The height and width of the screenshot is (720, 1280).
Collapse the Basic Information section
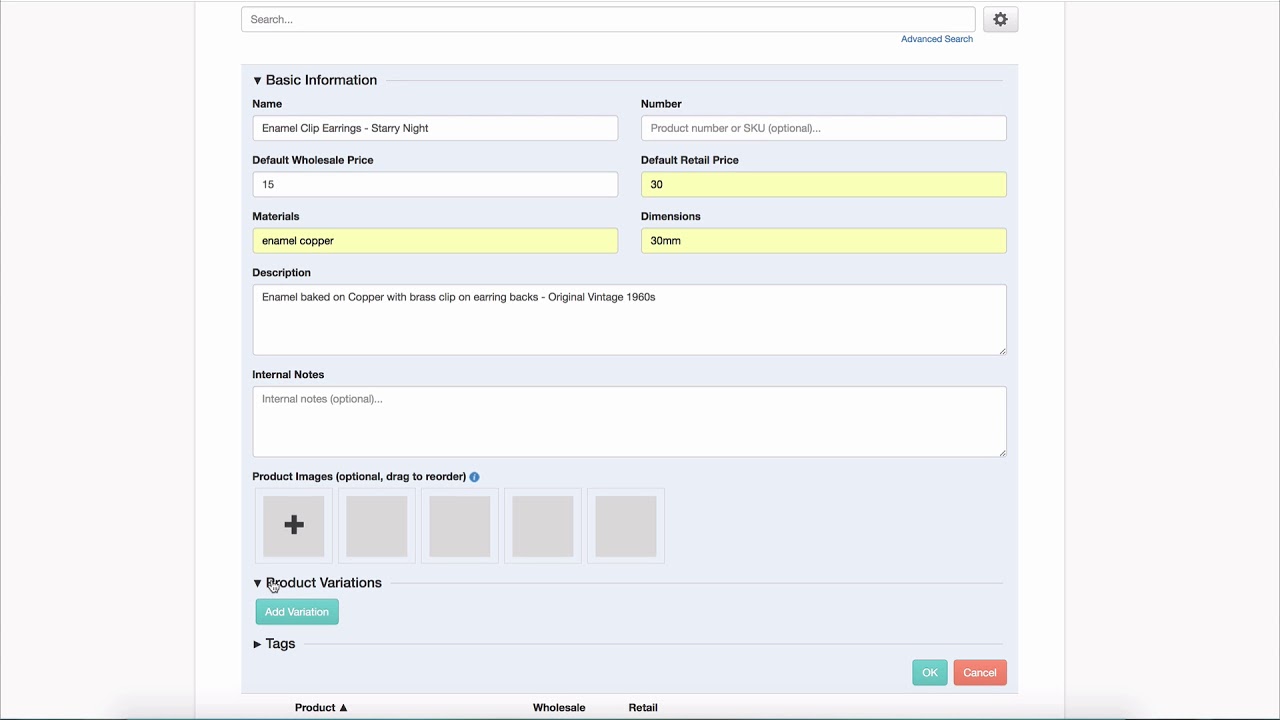pos(315,80)
